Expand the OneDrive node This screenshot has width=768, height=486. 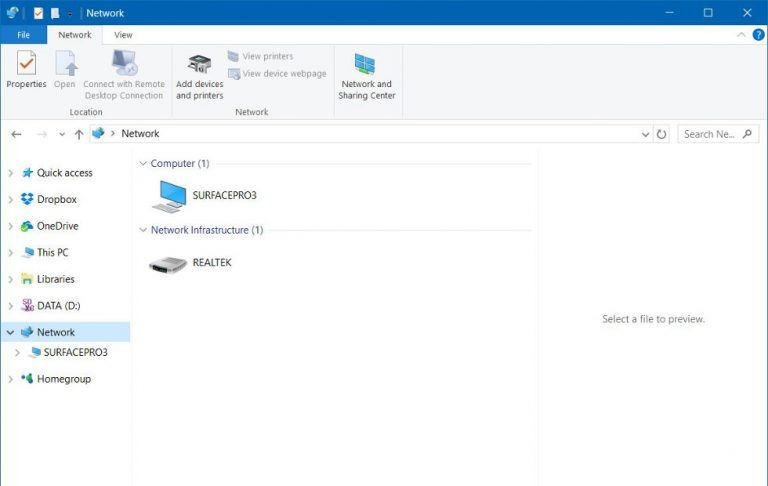[x=10, y=226]
